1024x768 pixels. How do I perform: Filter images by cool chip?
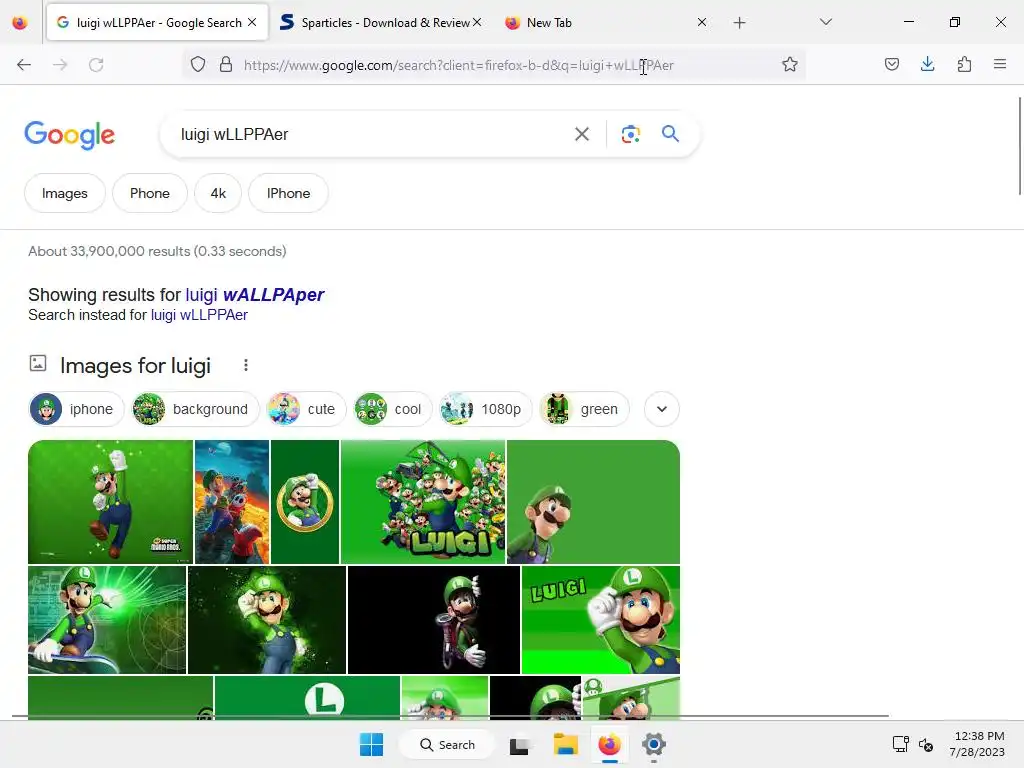click(x=392, y=409)
